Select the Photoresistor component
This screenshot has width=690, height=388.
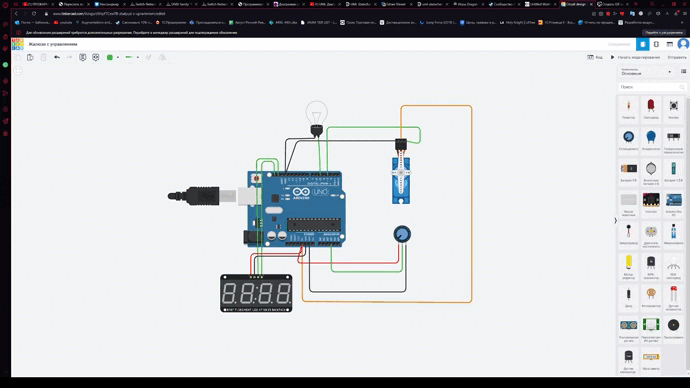coord(651,297)
